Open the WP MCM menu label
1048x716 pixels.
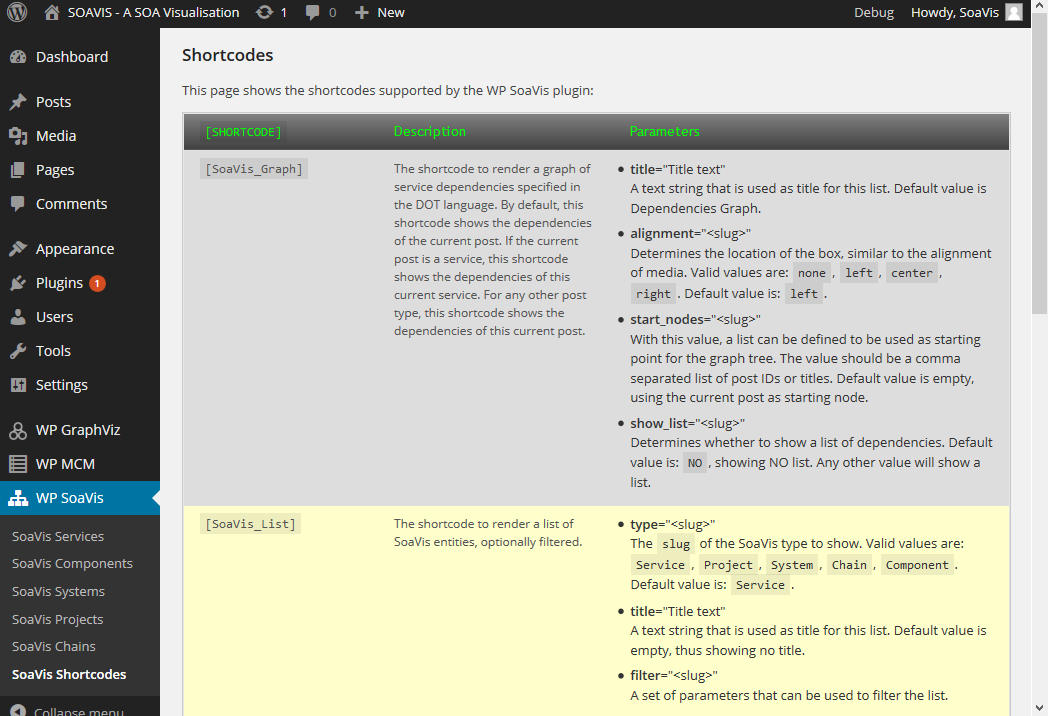point(66,464)
